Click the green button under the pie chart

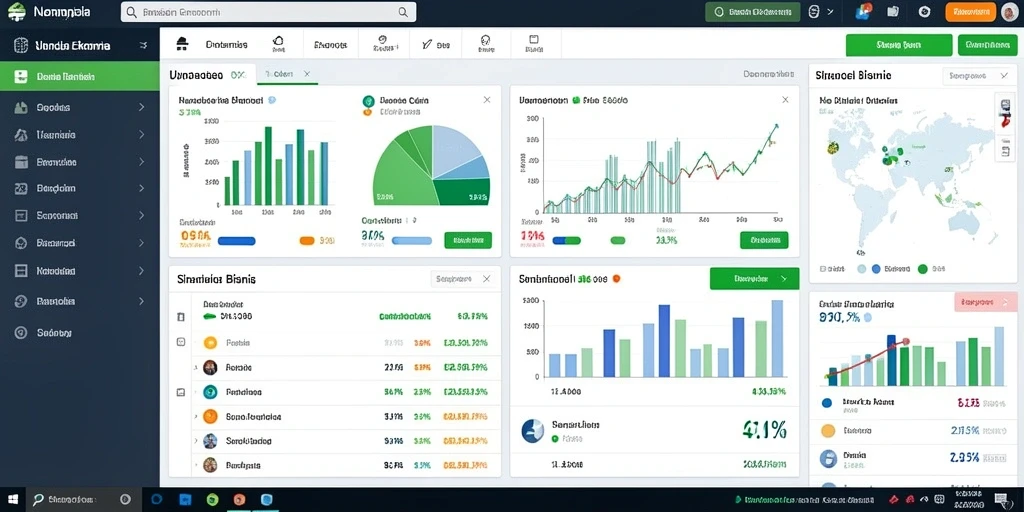(468, 240)
